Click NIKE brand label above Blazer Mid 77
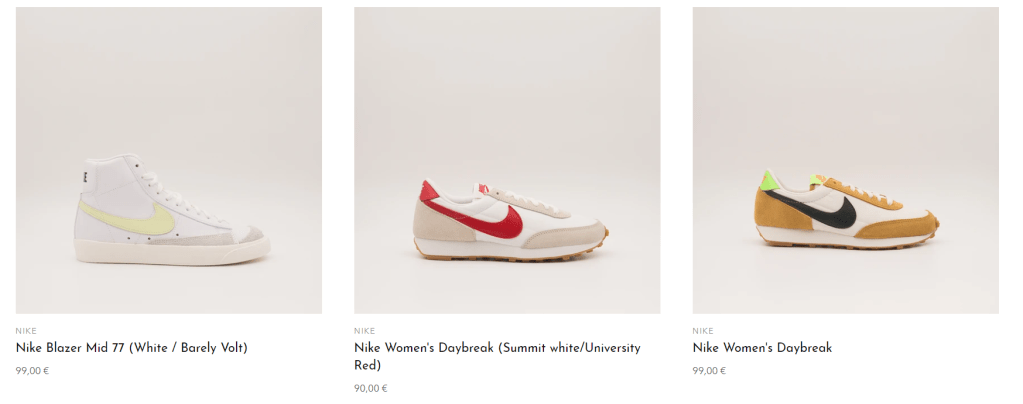 pyautogui.click(x=26, y=331)
